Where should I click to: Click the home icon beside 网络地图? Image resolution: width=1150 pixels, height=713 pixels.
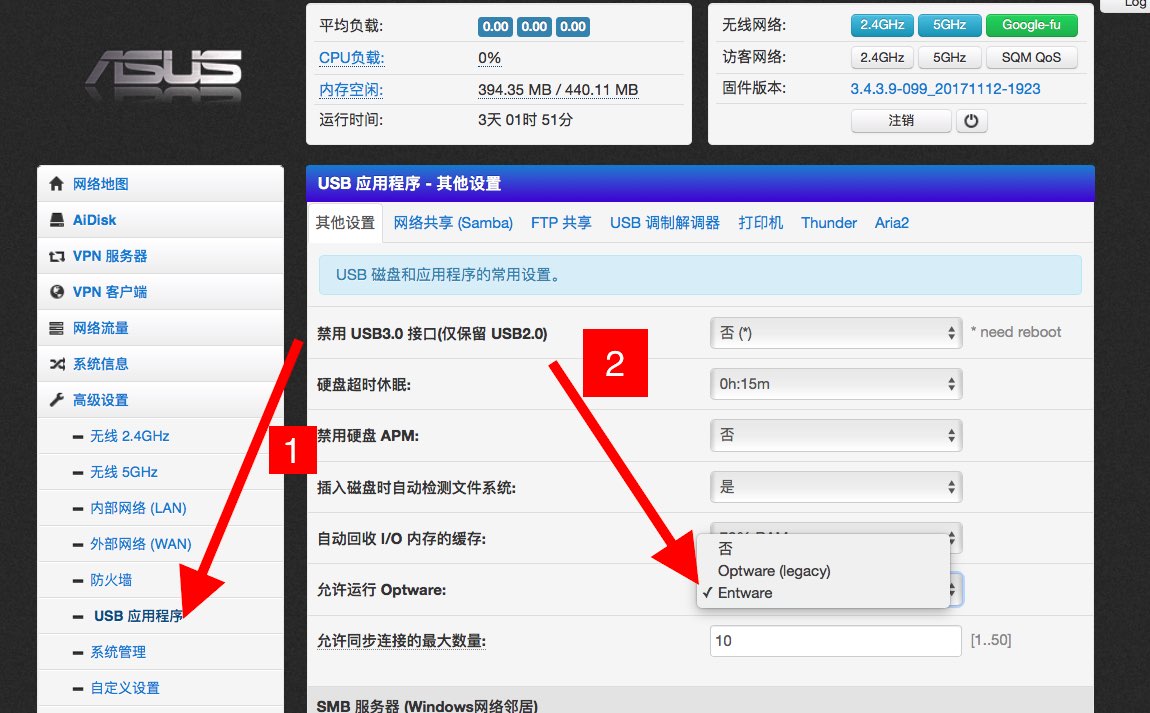[x=56, y=183]
